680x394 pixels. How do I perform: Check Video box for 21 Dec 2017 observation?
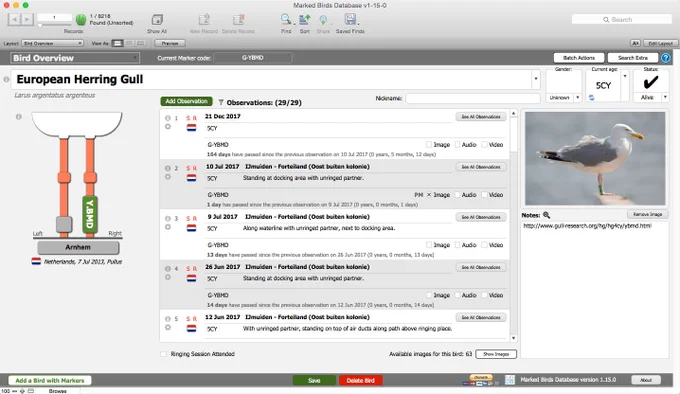[x=484, y=145]
